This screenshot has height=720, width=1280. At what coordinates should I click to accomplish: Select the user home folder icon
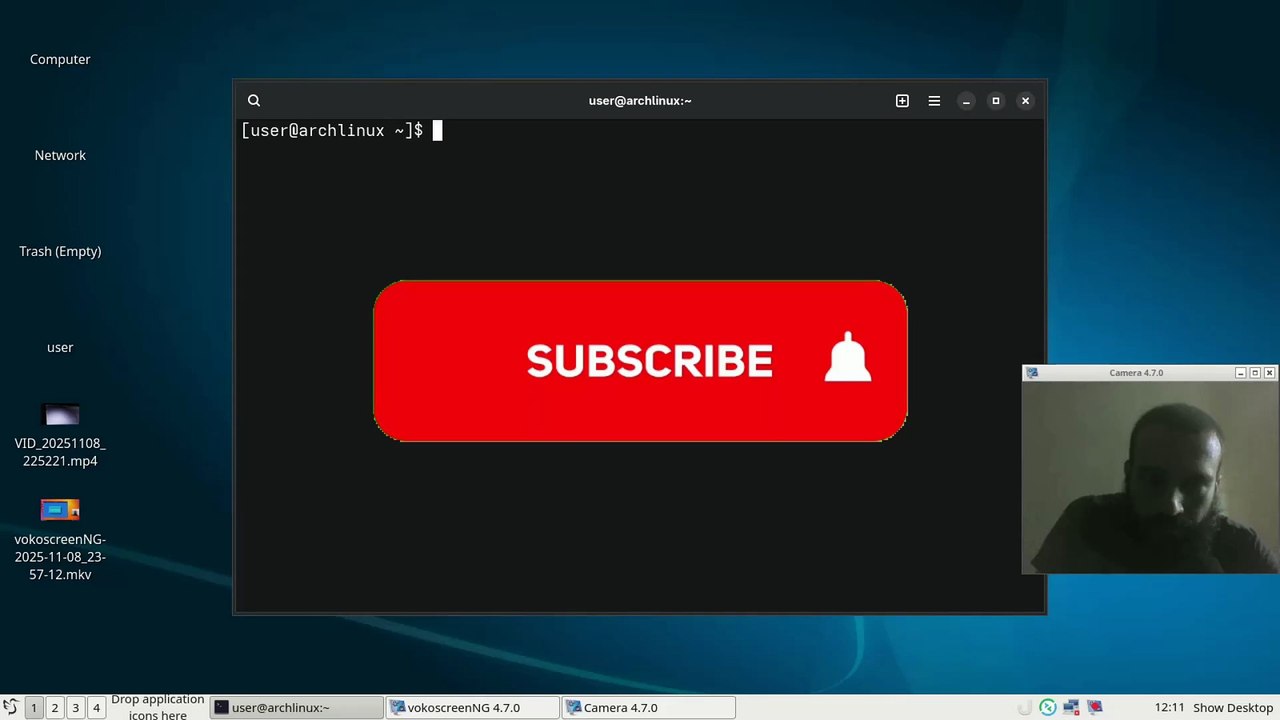pos(60,347)
